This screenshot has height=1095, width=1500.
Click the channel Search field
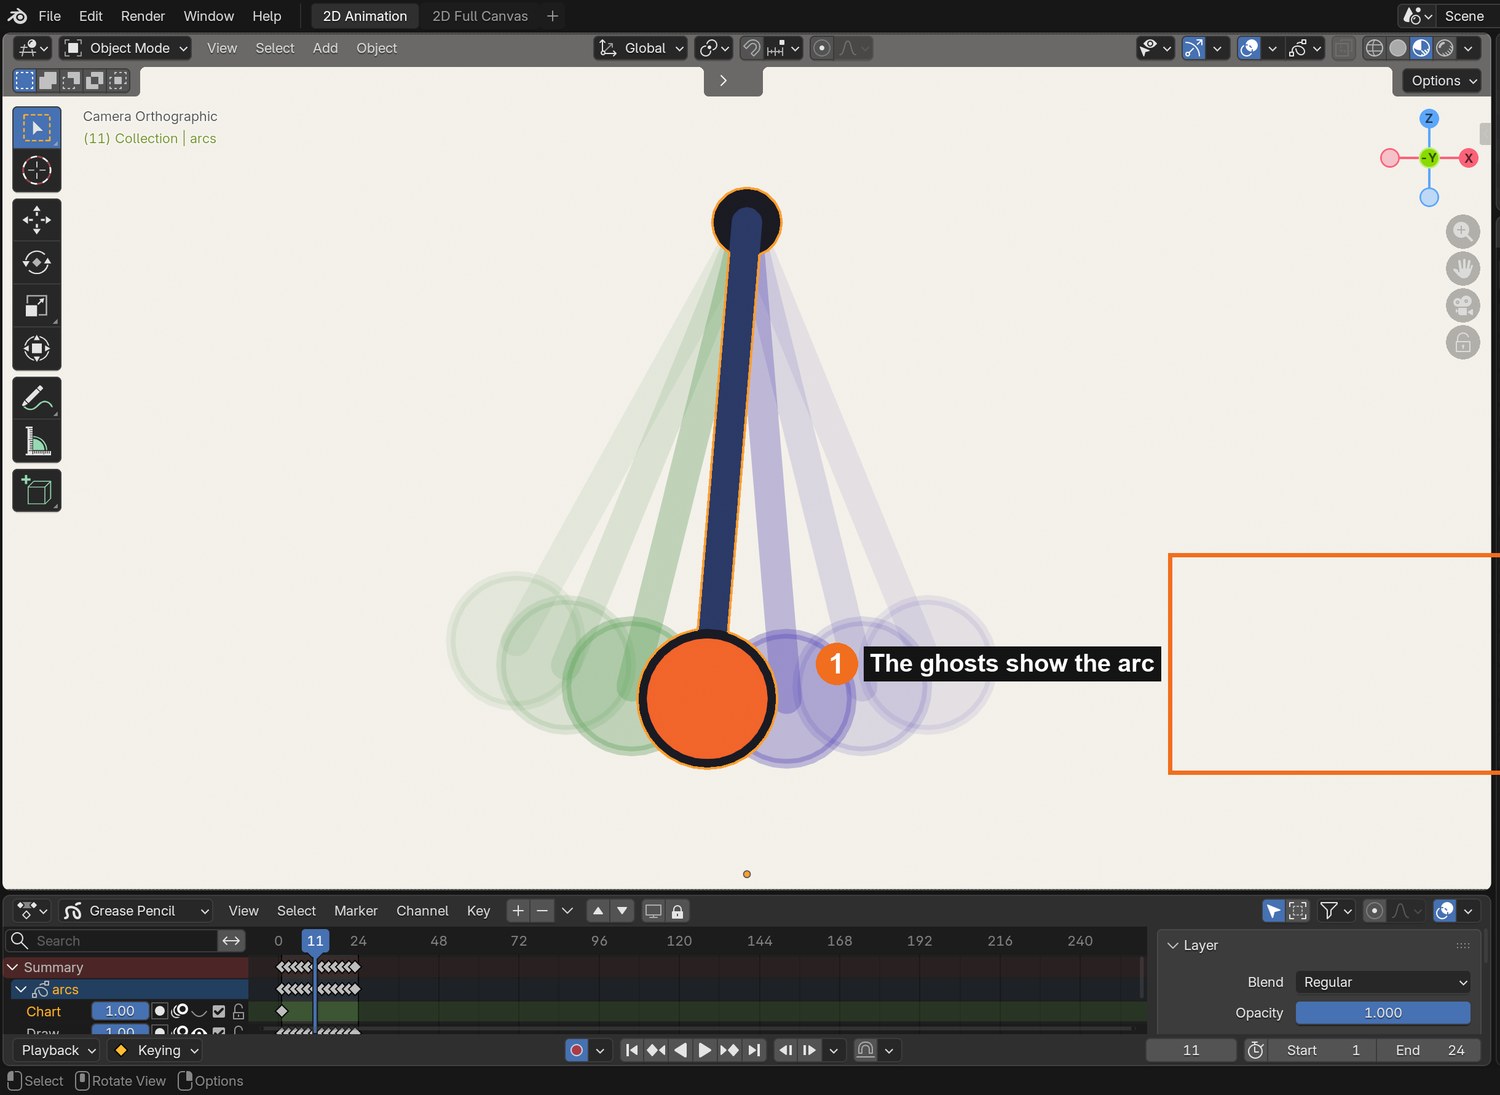point(112,941)
